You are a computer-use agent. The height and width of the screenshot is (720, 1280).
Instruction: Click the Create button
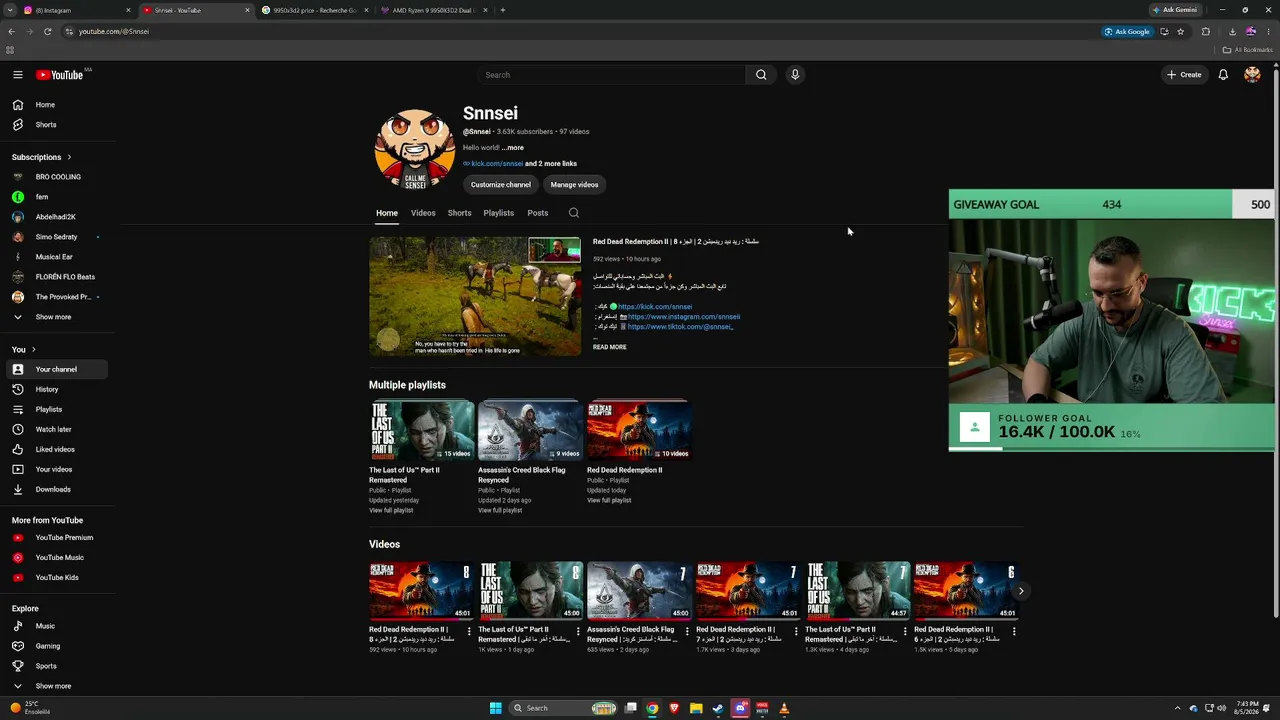click(1184, 75)
